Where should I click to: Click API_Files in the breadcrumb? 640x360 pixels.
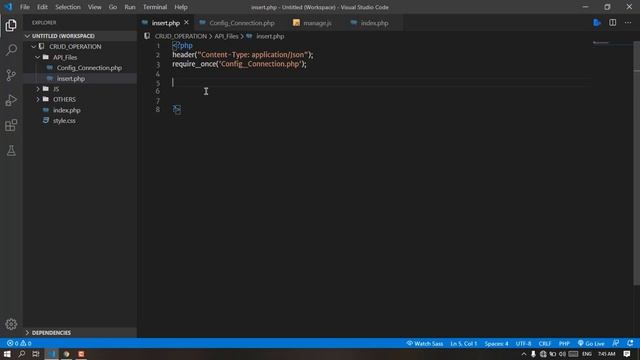[226, 36]
